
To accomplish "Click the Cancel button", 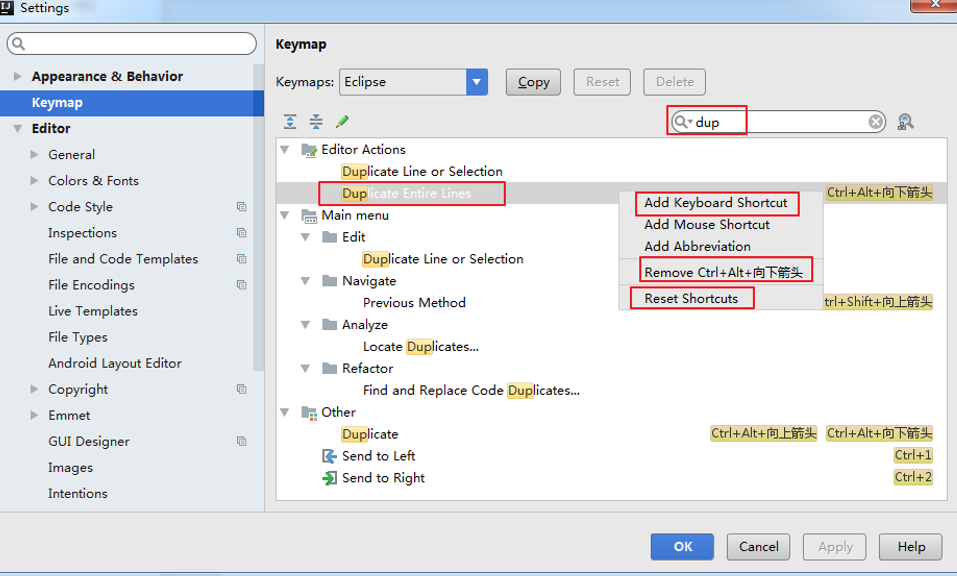I will [759, 547].
